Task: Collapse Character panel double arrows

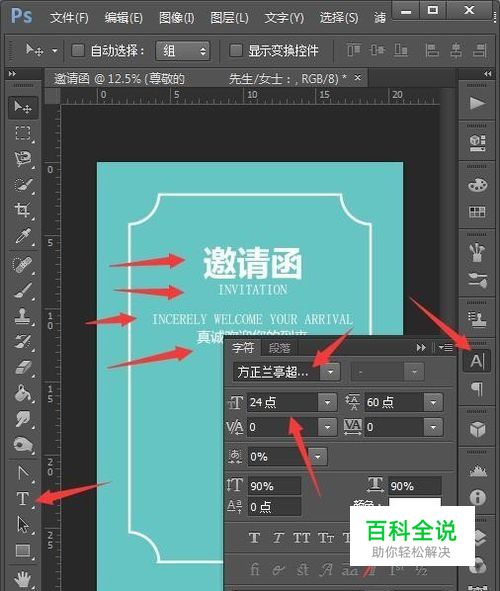Action: click(421, 347)
